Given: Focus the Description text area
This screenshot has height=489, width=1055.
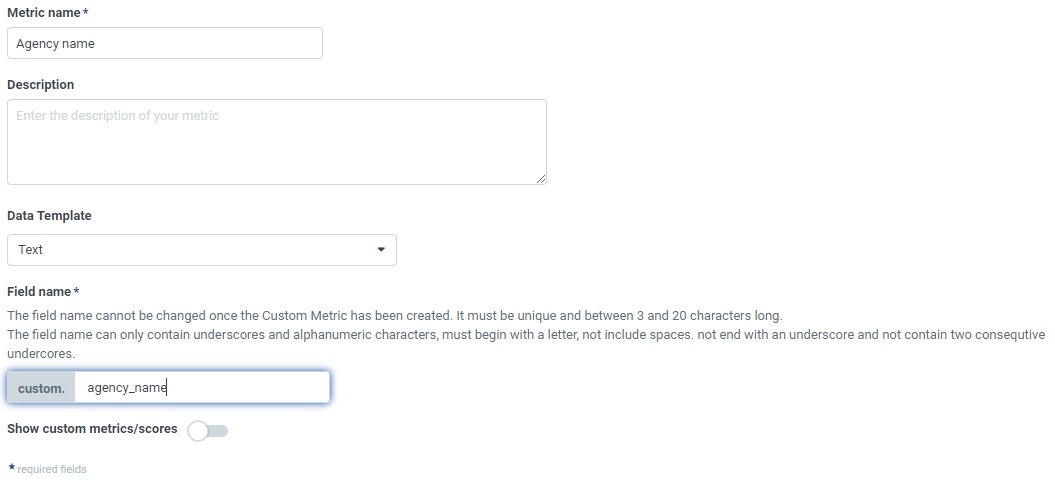Looking at the screenshot, I should [276, 141].
